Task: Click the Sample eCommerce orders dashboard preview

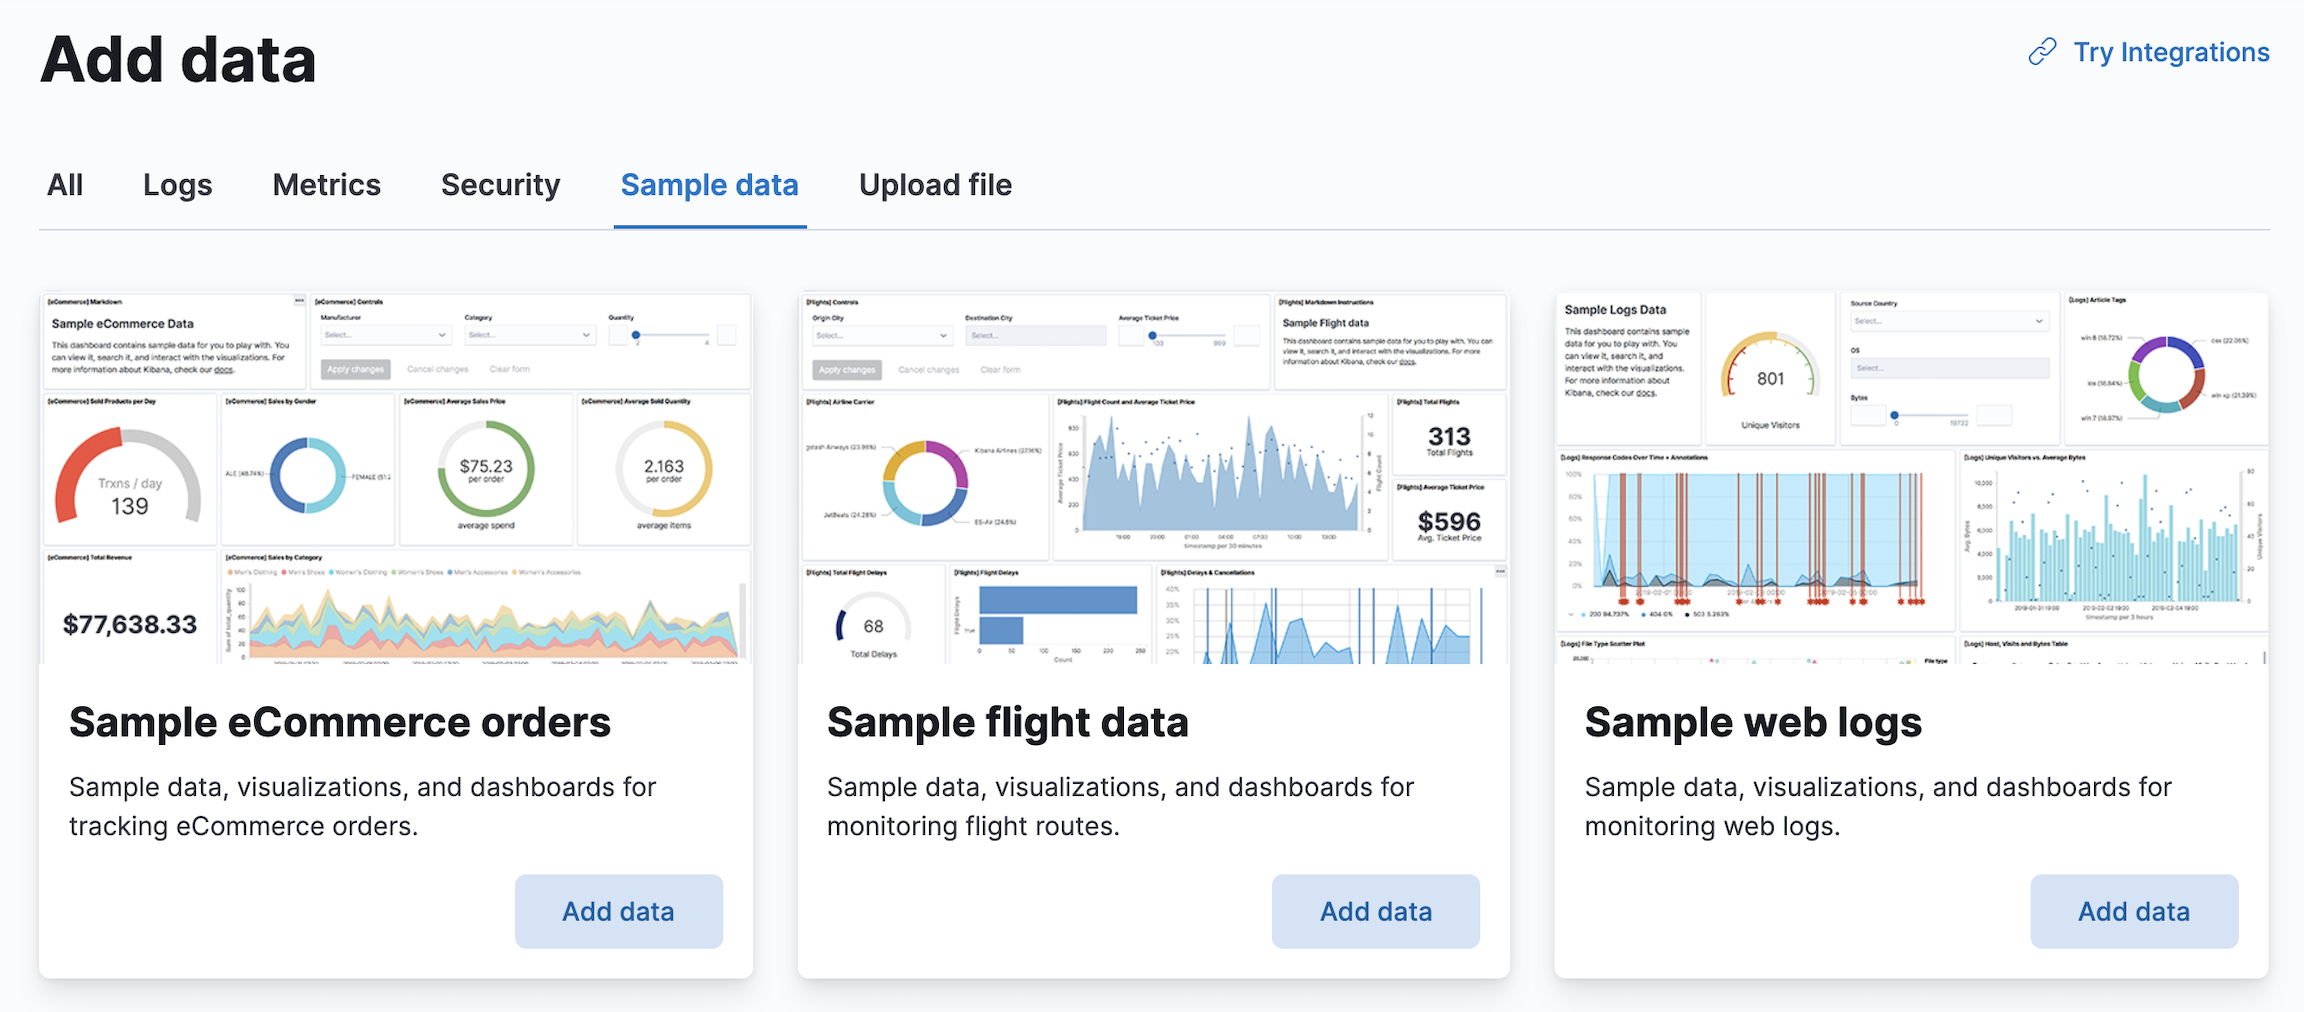Action: pos(396,478)
